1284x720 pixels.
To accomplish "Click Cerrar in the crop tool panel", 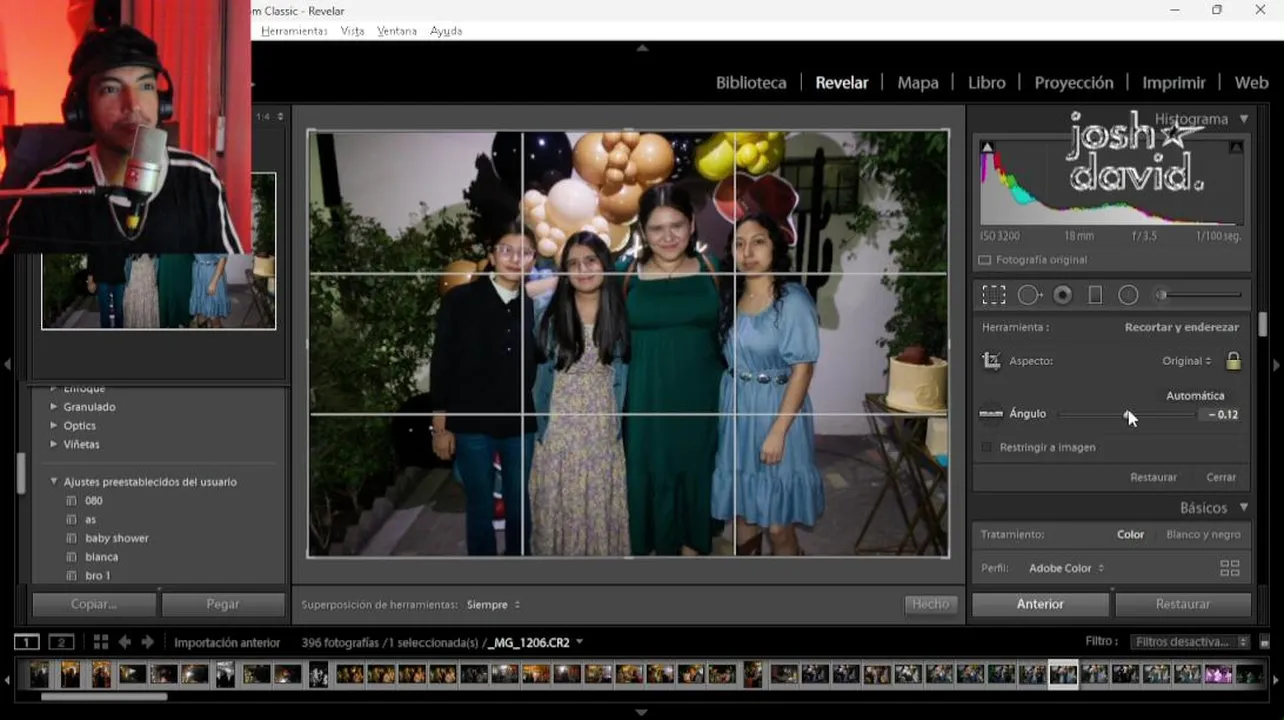I will click(x=1221, y=477).
